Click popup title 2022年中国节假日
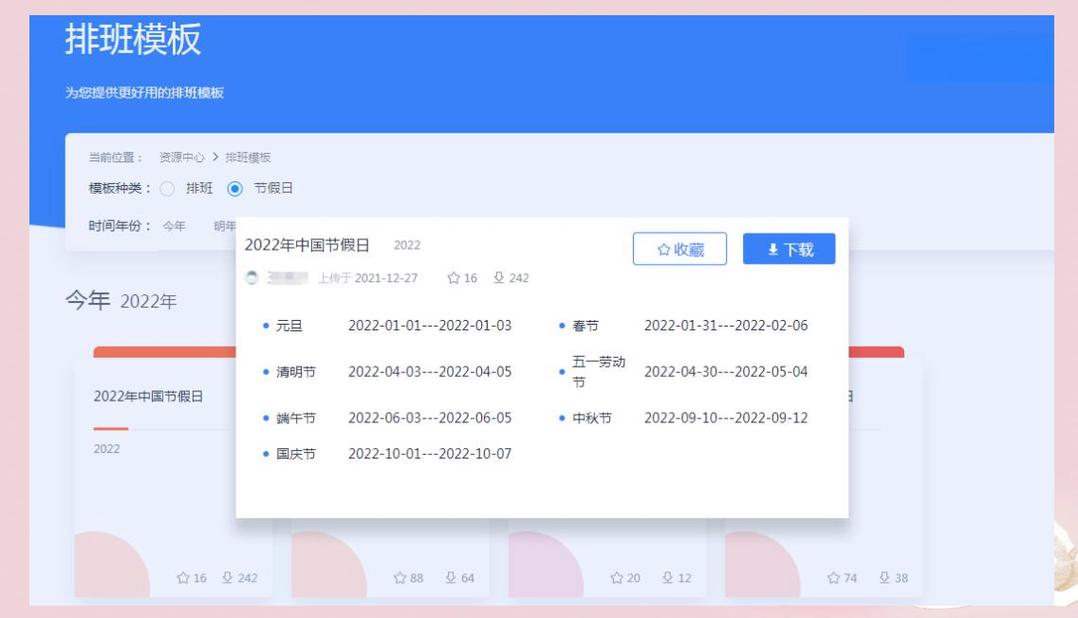The width and height of the screenshot is (1078, 618). coord(307,245)
